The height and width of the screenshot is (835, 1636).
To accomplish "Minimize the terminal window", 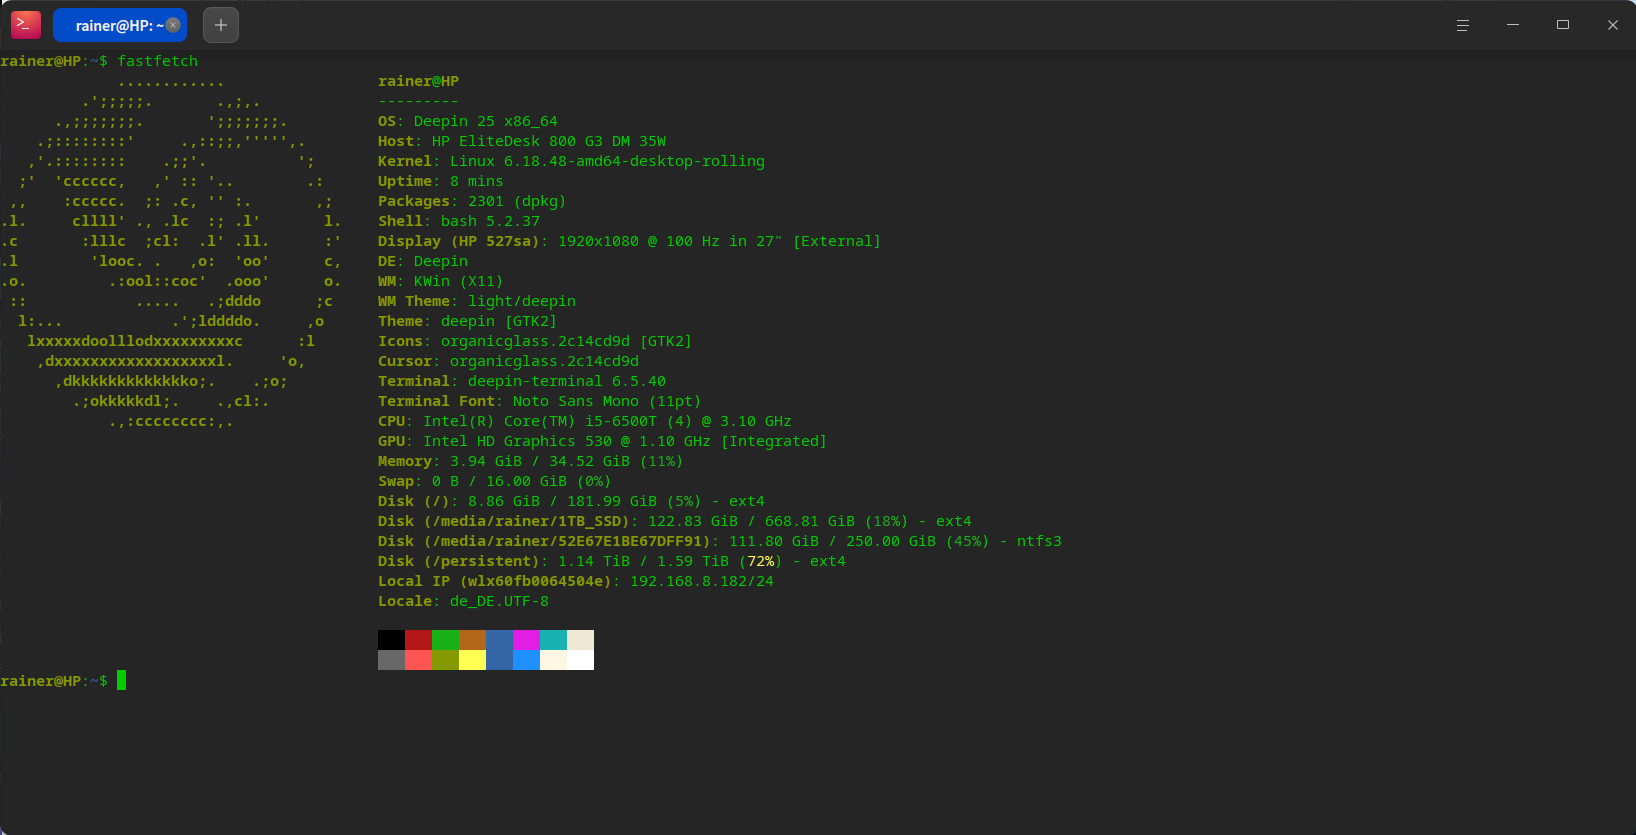I will [1513, 25].
